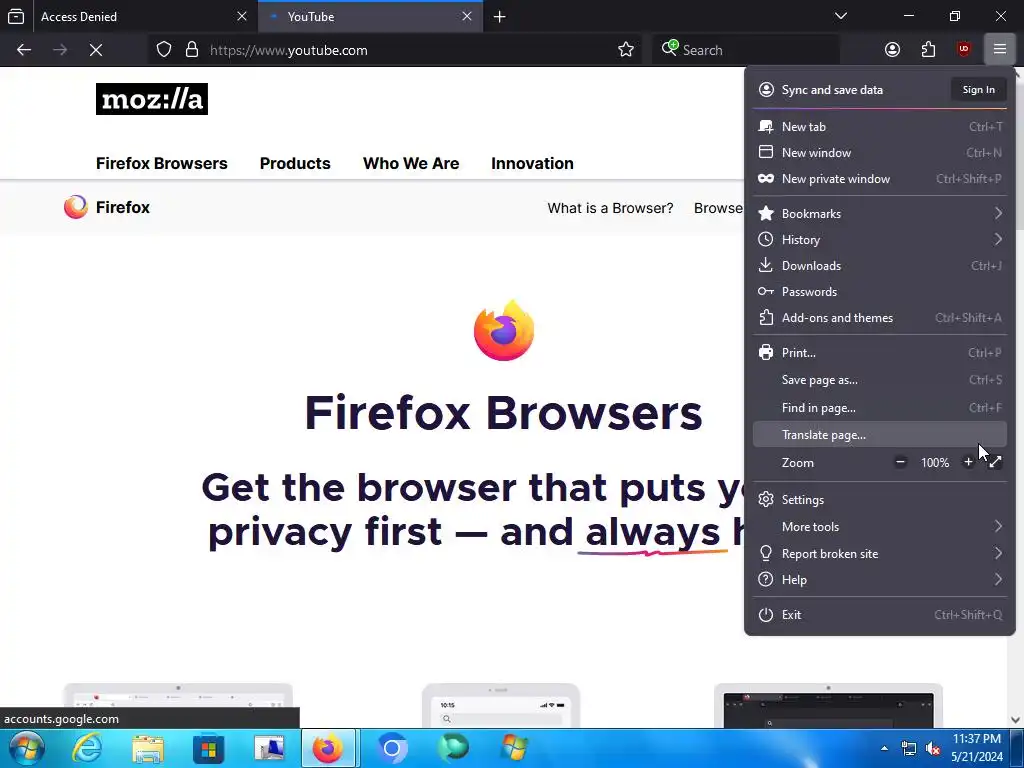Increase zoom with the plus button
The width and height of the screenshot is (1024, 768).
(968, 462)
